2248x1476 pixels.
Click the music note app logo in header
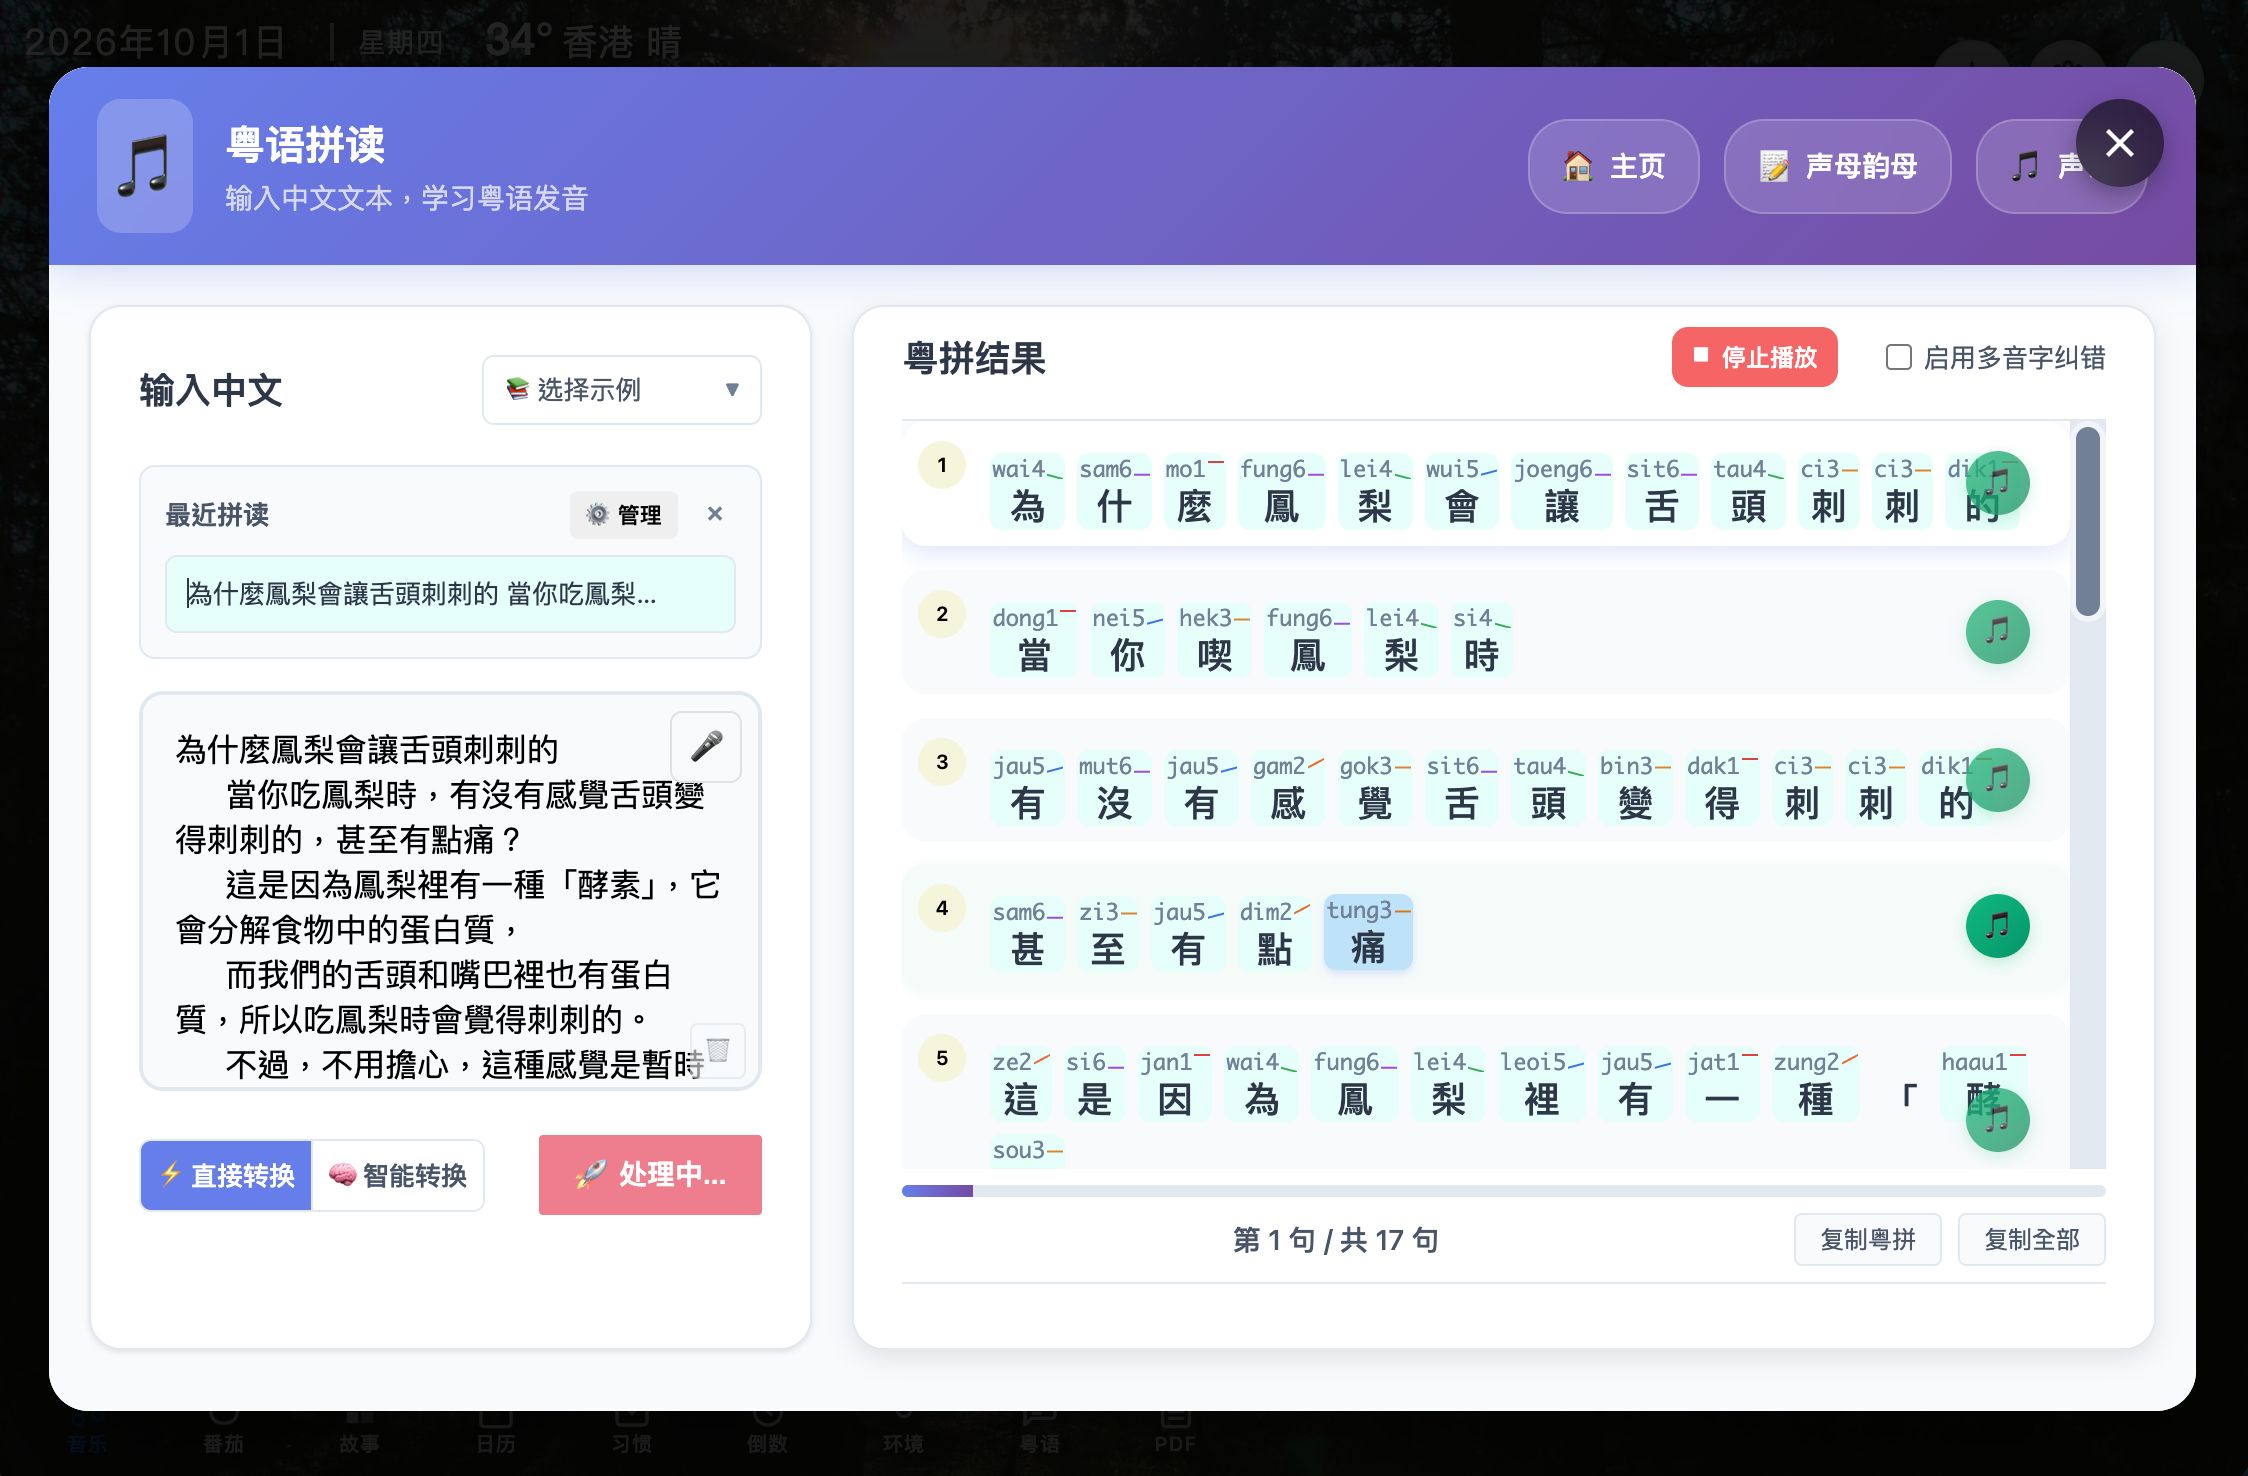tap(145, 166)
